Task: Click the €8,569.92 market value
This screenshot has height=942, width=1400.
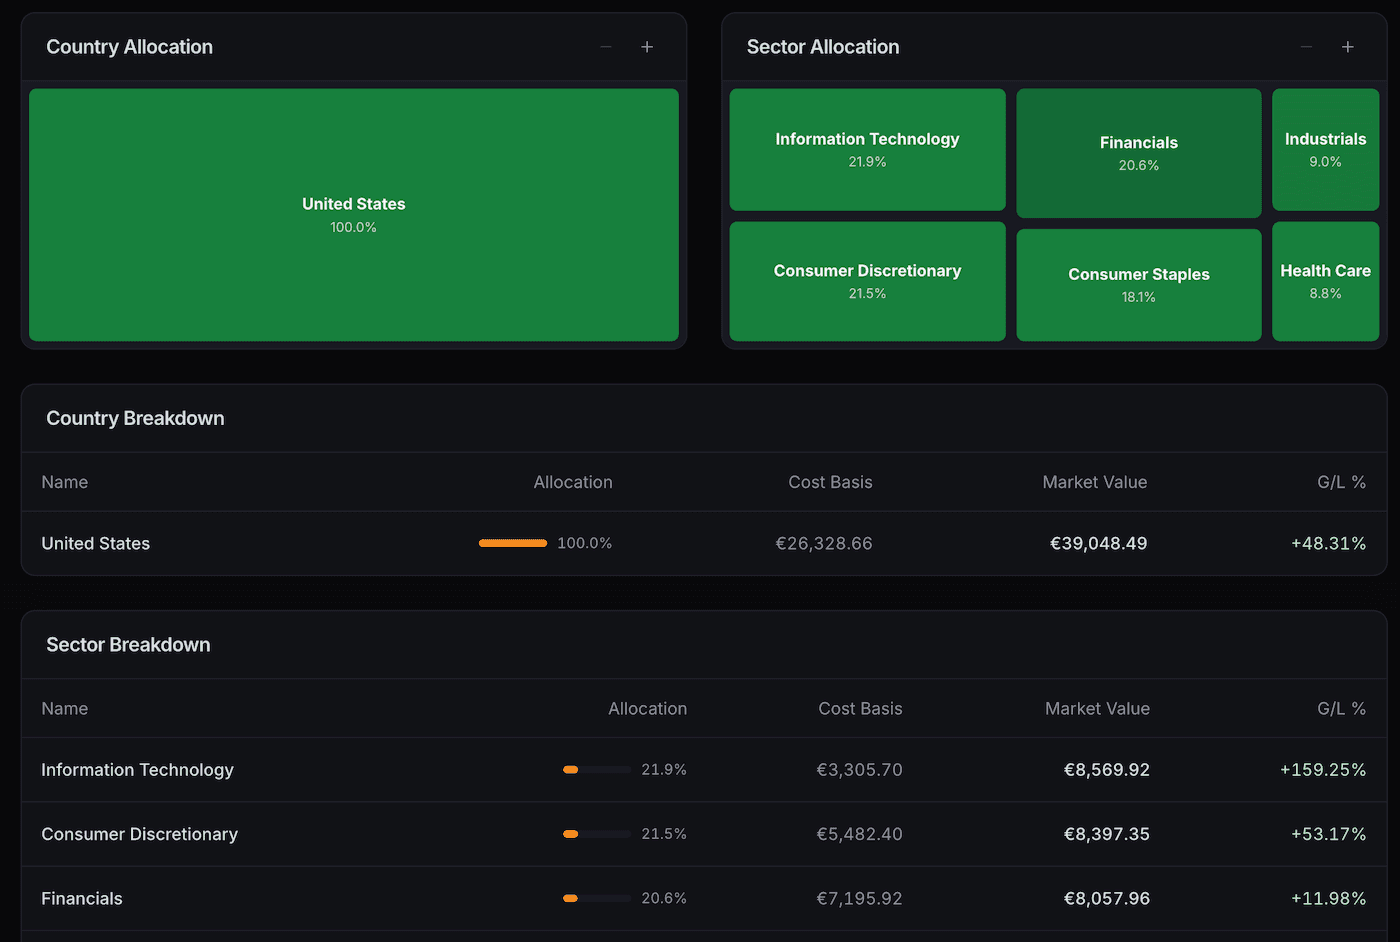Action: coord(1107,770)
